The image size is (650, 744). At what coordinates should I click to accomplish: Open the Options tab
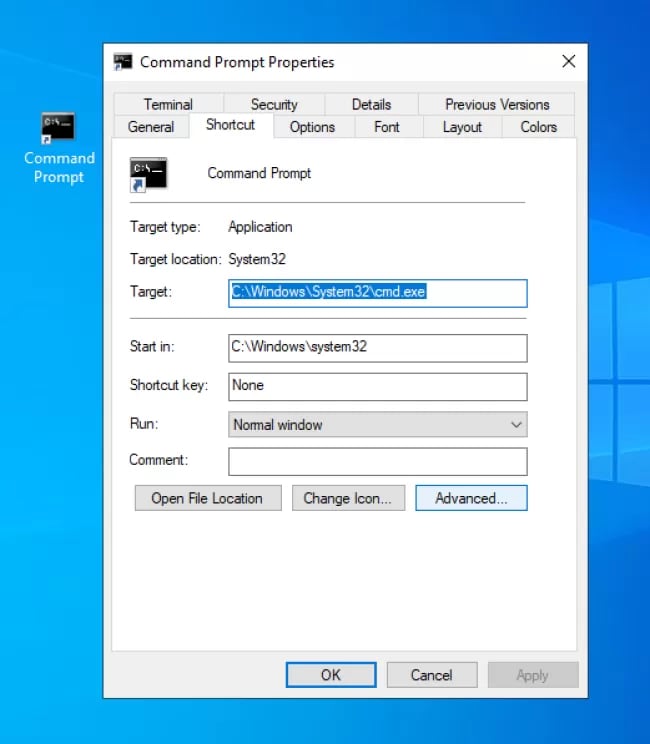click(x=312, y=127)
